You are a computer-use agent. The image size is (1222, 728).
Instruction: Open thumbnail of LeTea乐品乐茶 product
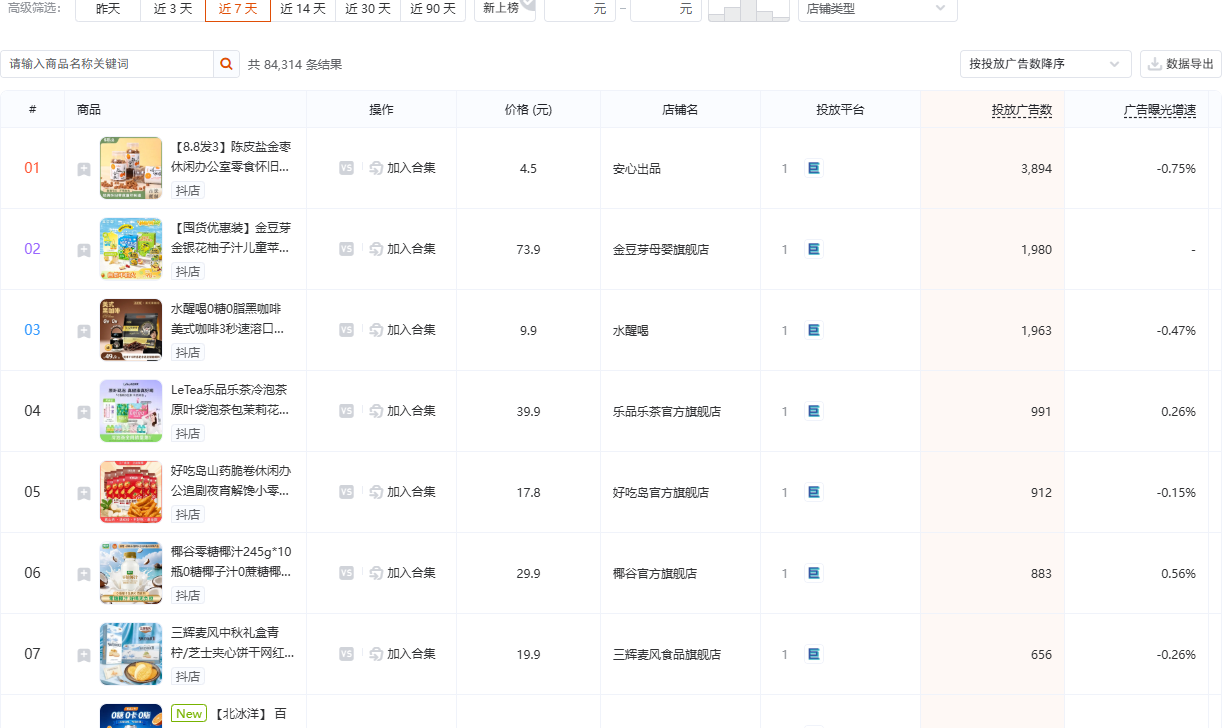131,411
